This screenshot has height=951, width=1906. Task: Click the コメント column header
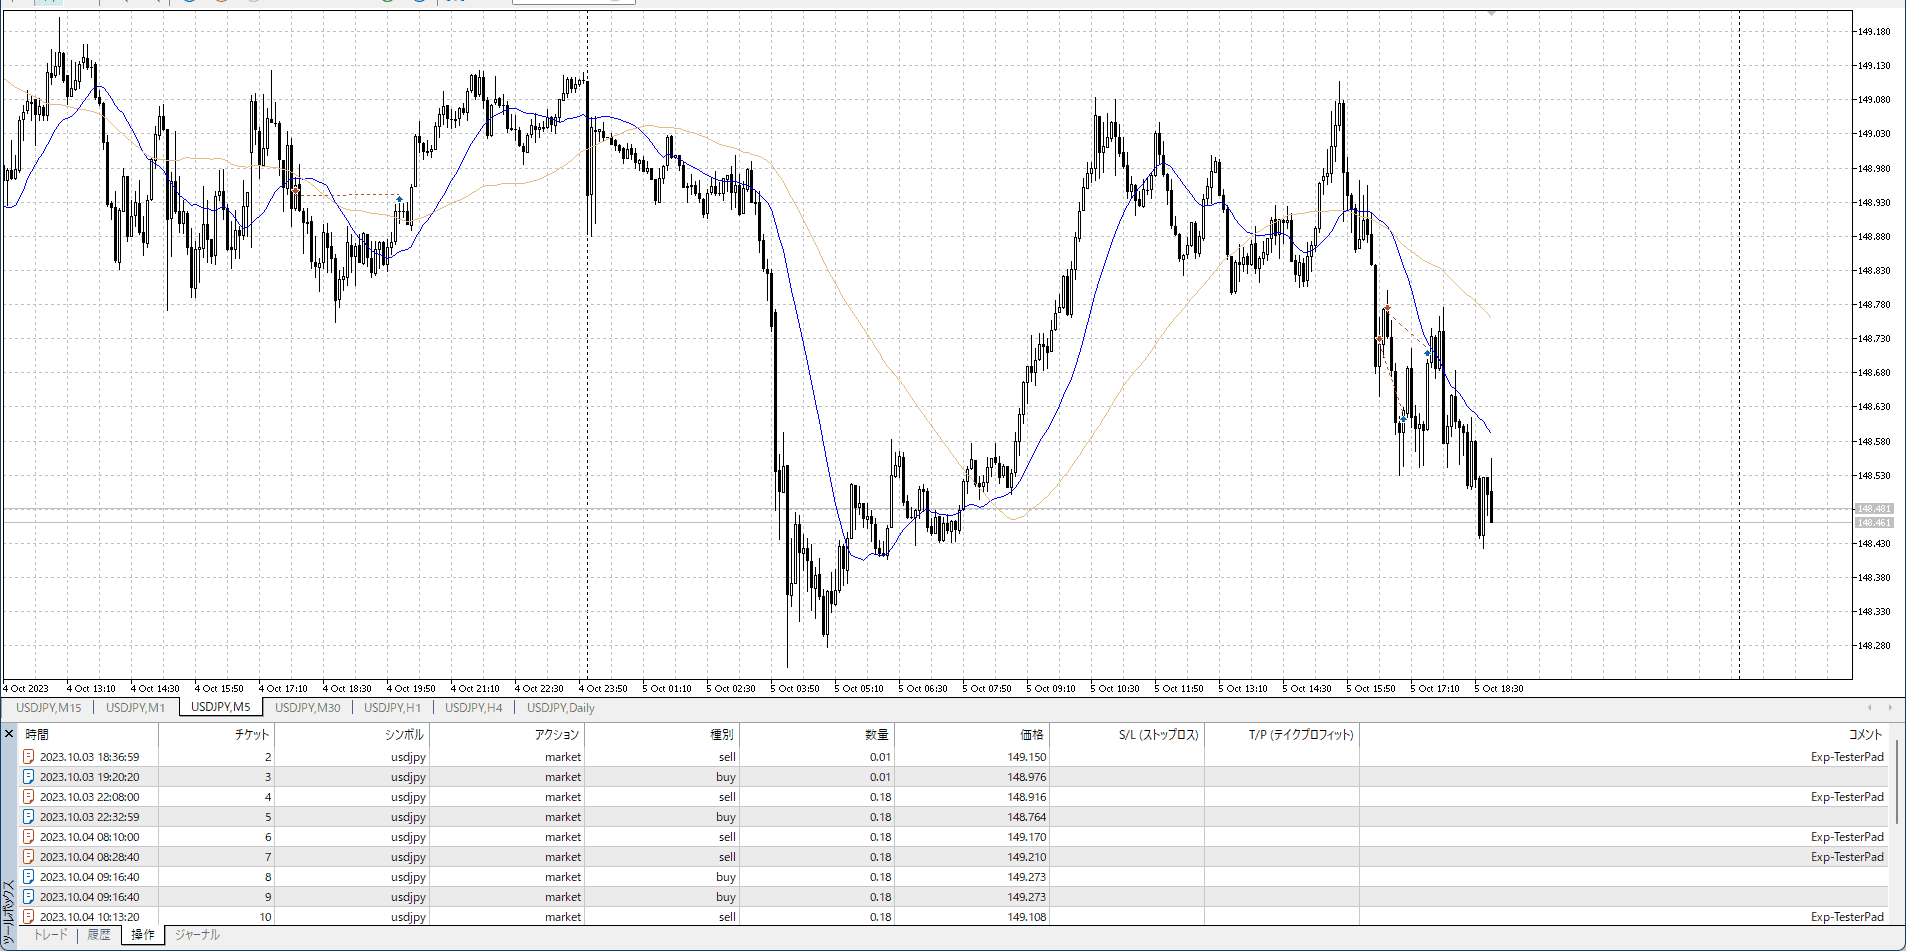1864,734
